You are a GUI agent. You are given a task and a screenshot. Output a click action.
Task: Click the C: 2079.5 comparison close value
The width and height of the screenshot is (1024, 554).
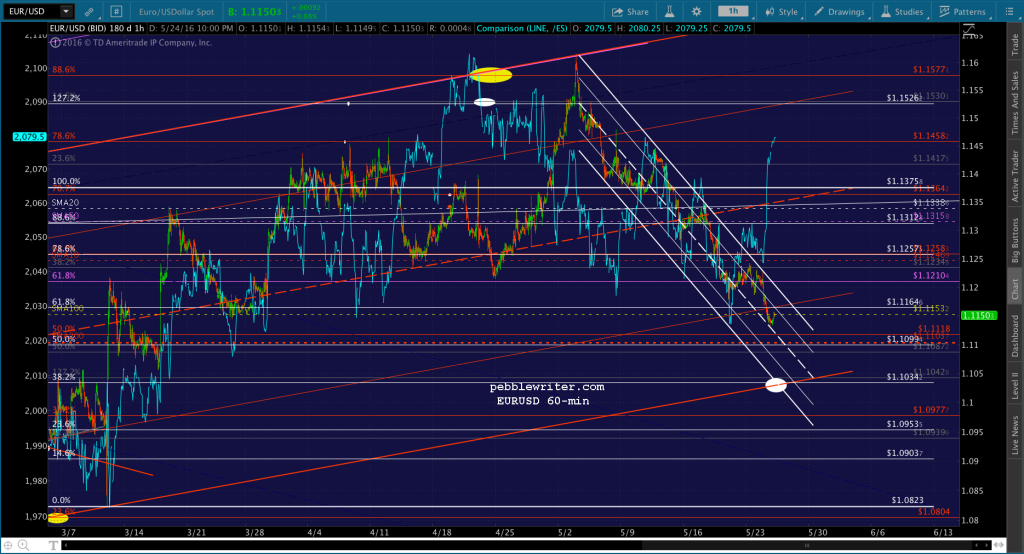(x=733, y=29)
